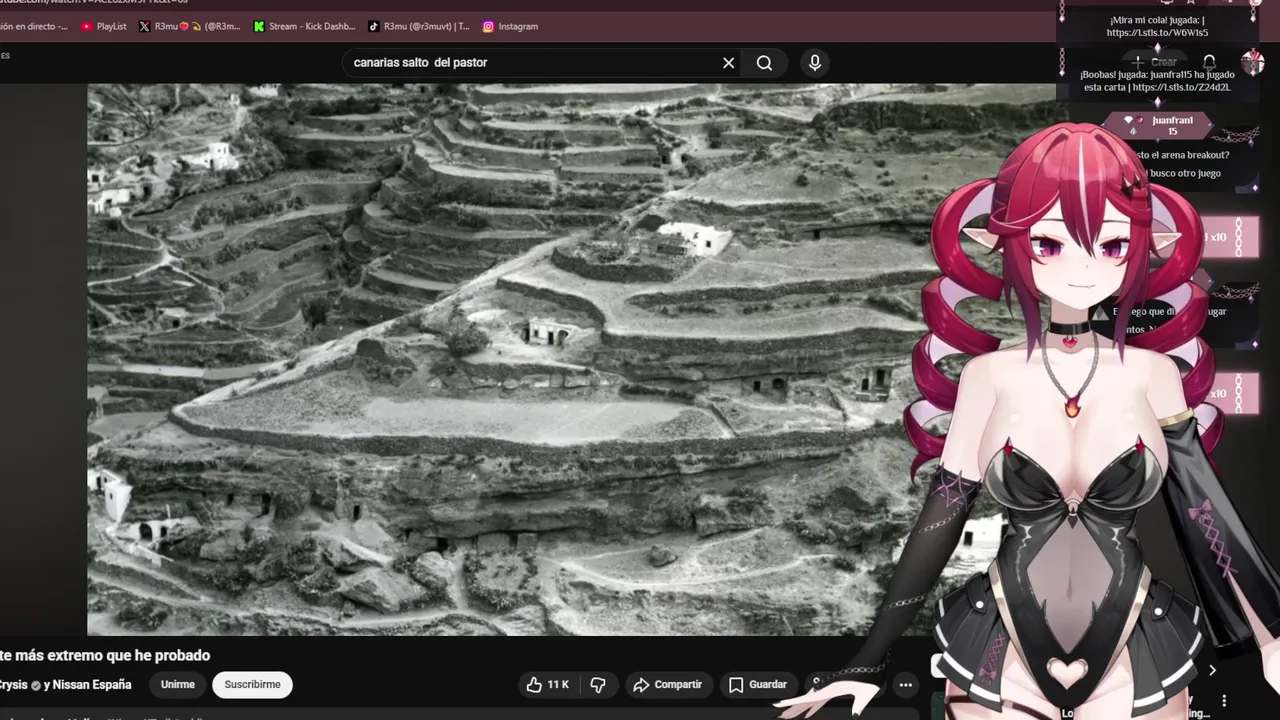1280x720 pixels.
Task: Join the channel with Unirme
Action: pyautogui.click(x=178, y=684)
